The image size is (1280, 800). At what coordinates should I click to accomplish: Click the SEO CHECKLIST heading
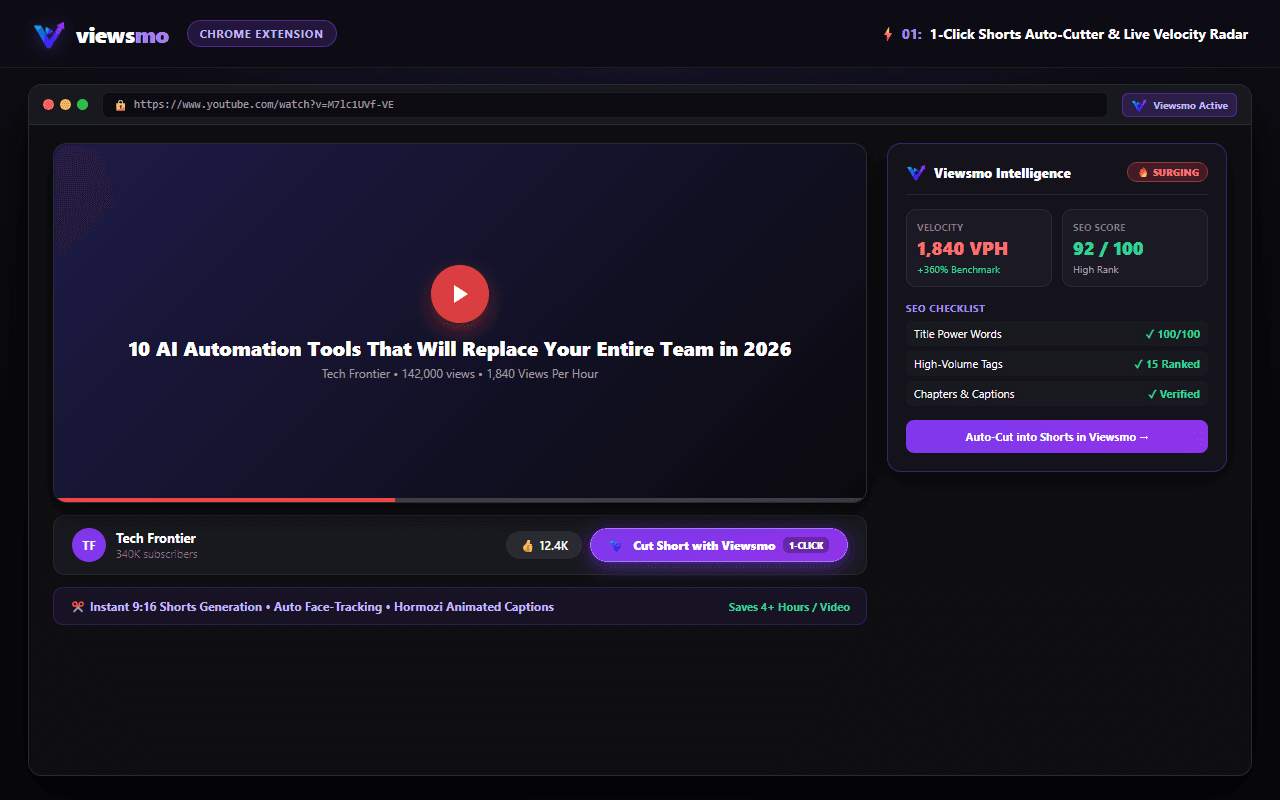click(945, 309)
